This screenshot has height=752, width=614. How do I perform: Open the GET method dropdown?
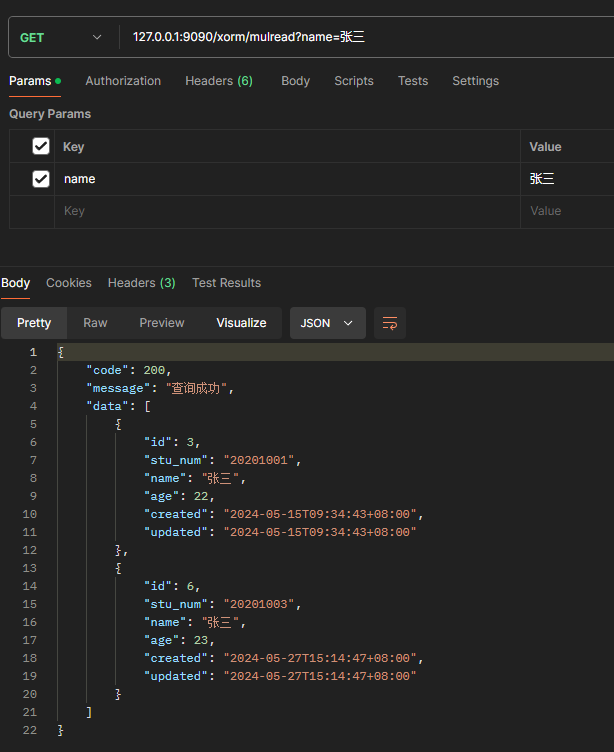click(61, 37)
